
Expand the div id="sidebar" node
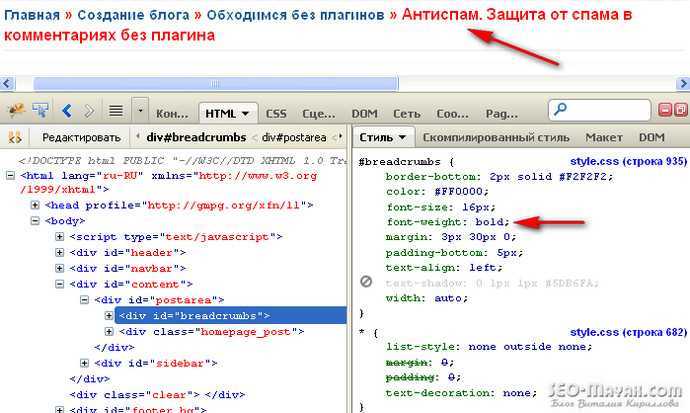[x=84, y=363]
